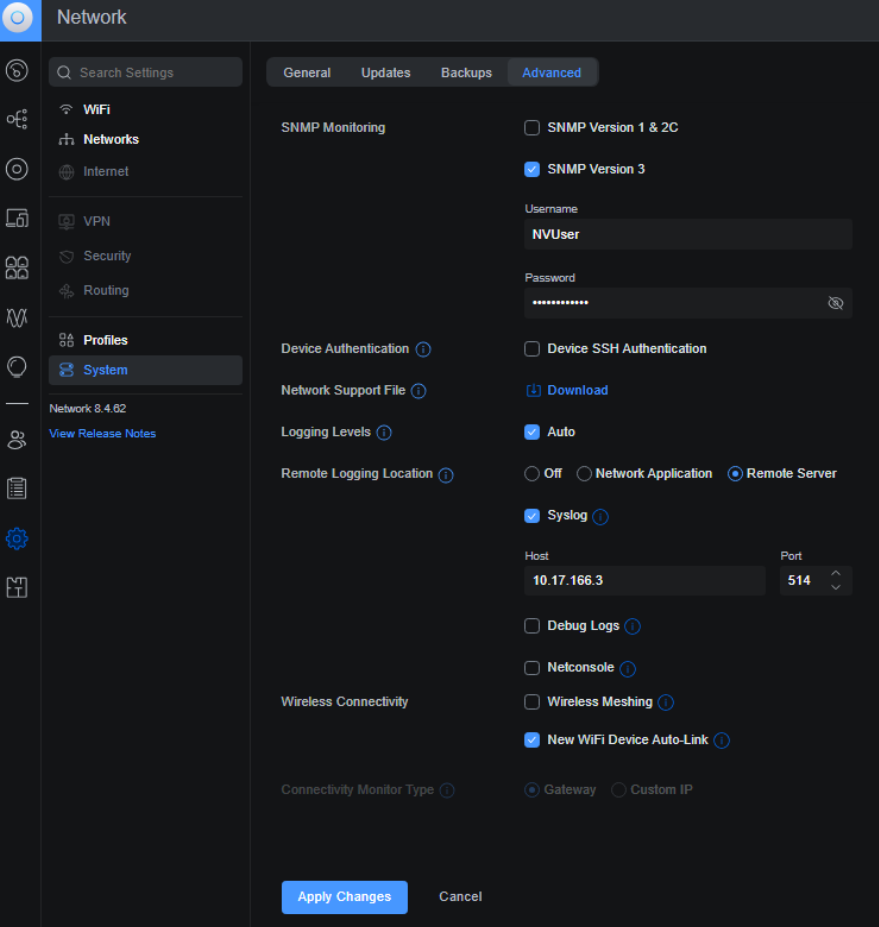Show info for New WiFi Device Auto-Link
This screenshot has height=927, width=879.
[x=722, y=740]
